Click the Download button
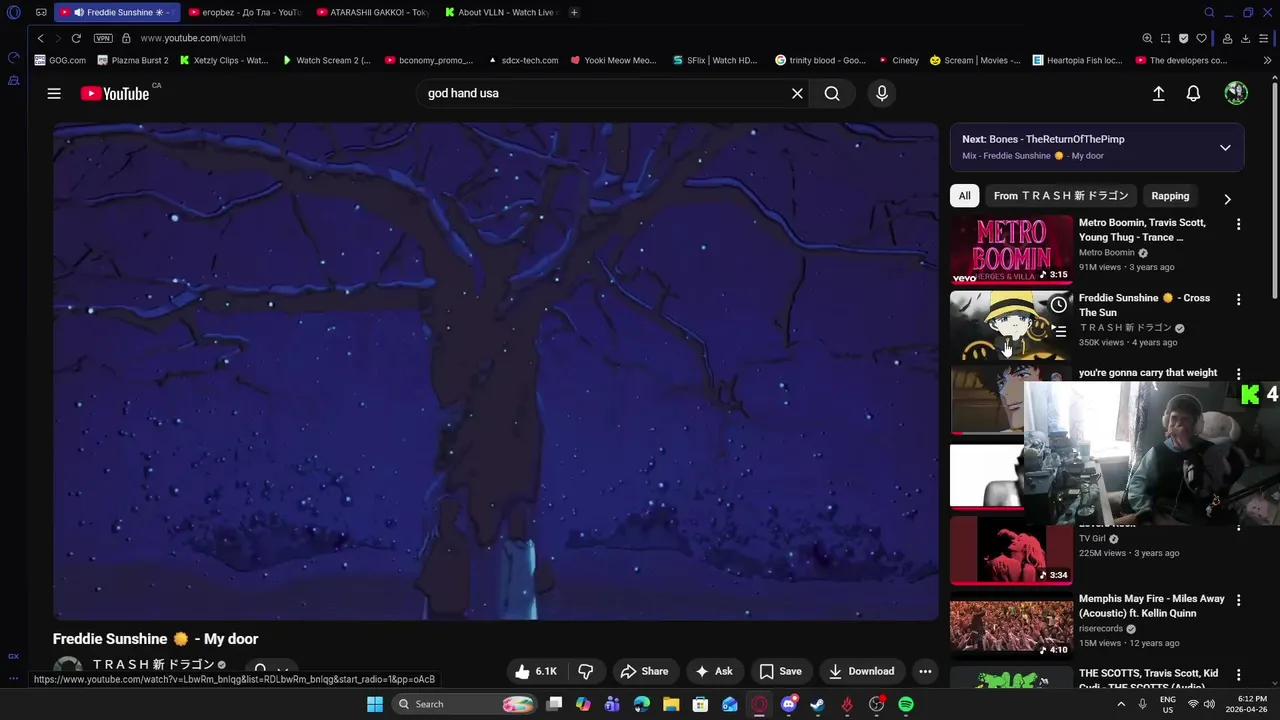Screen dimensions: 1280x720 click(x=862, y=671)
